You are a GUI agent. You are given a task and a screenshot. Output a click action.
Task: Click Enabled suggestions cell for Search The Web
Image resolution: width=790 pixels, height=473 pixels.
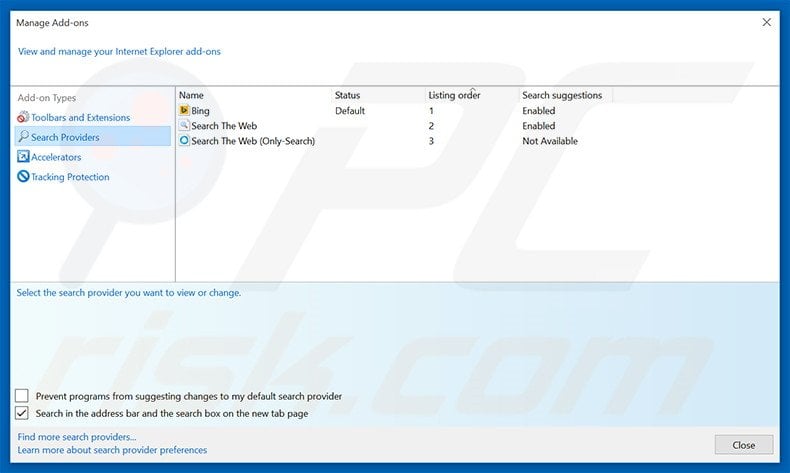click(539, 126)
